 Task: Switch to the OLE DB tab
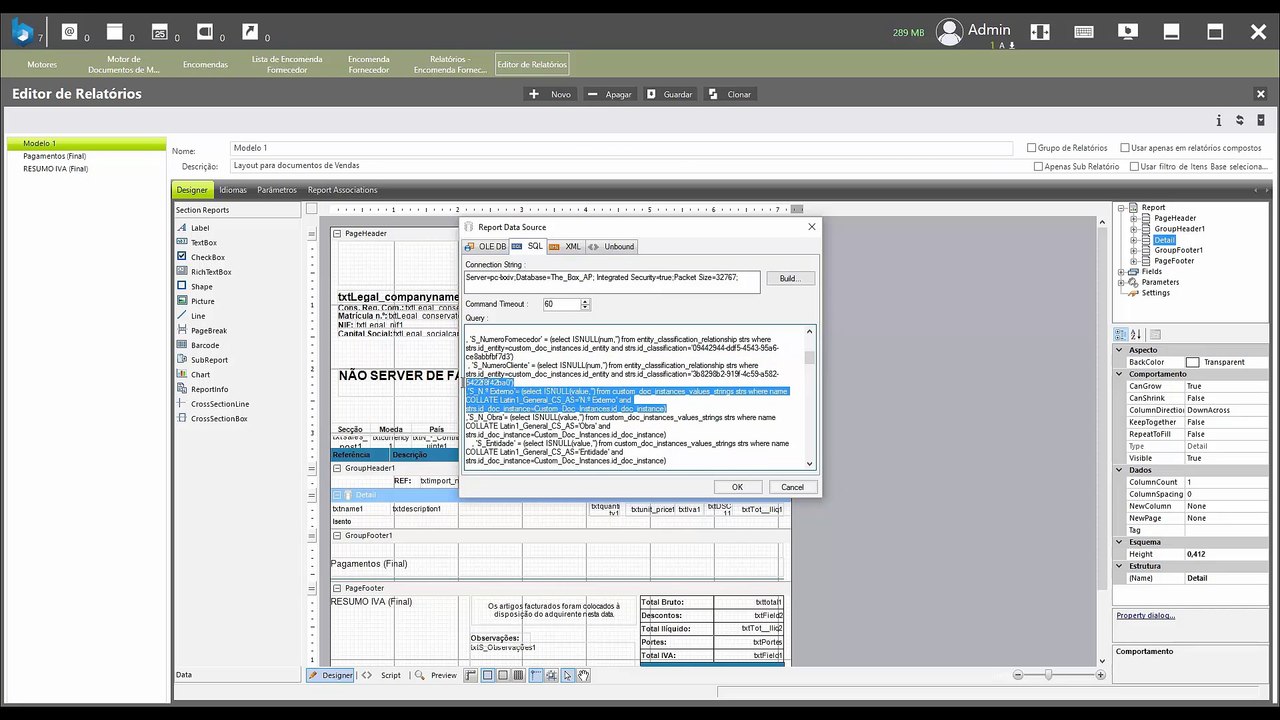pyautogui.click(x=486, y=246)
